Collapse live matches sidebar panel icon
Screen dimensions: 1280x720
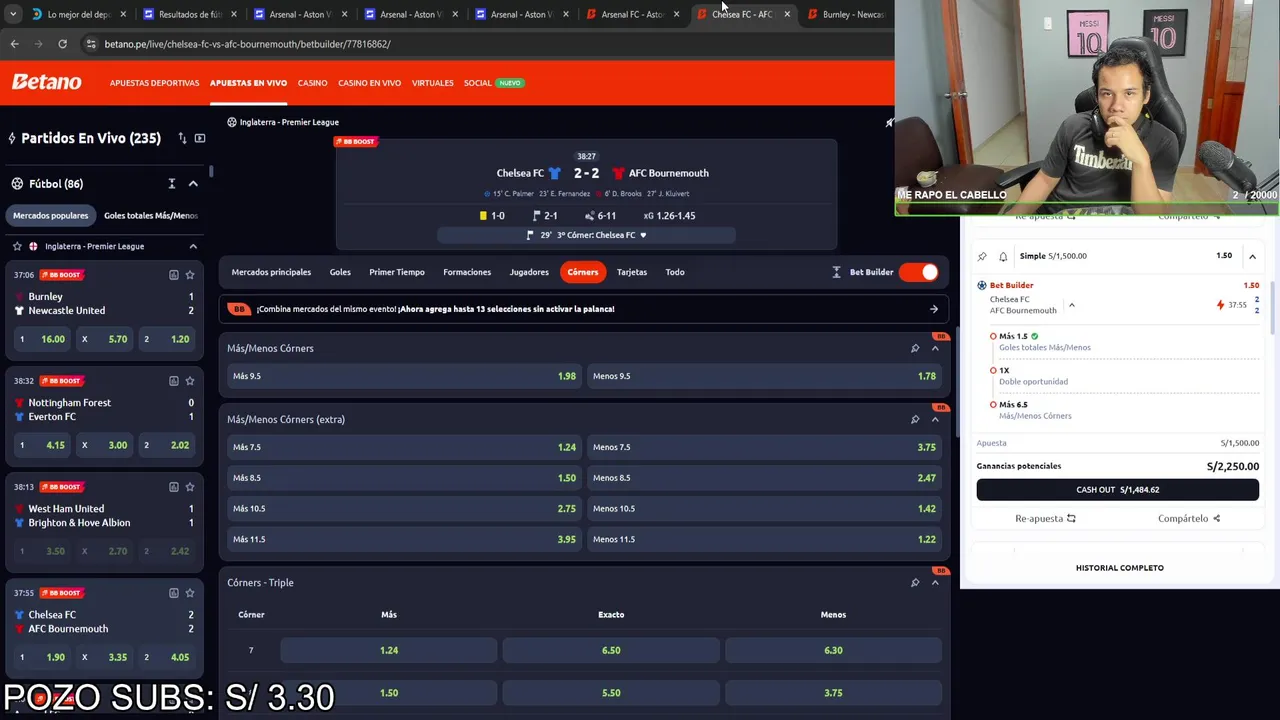click(200, 138)
